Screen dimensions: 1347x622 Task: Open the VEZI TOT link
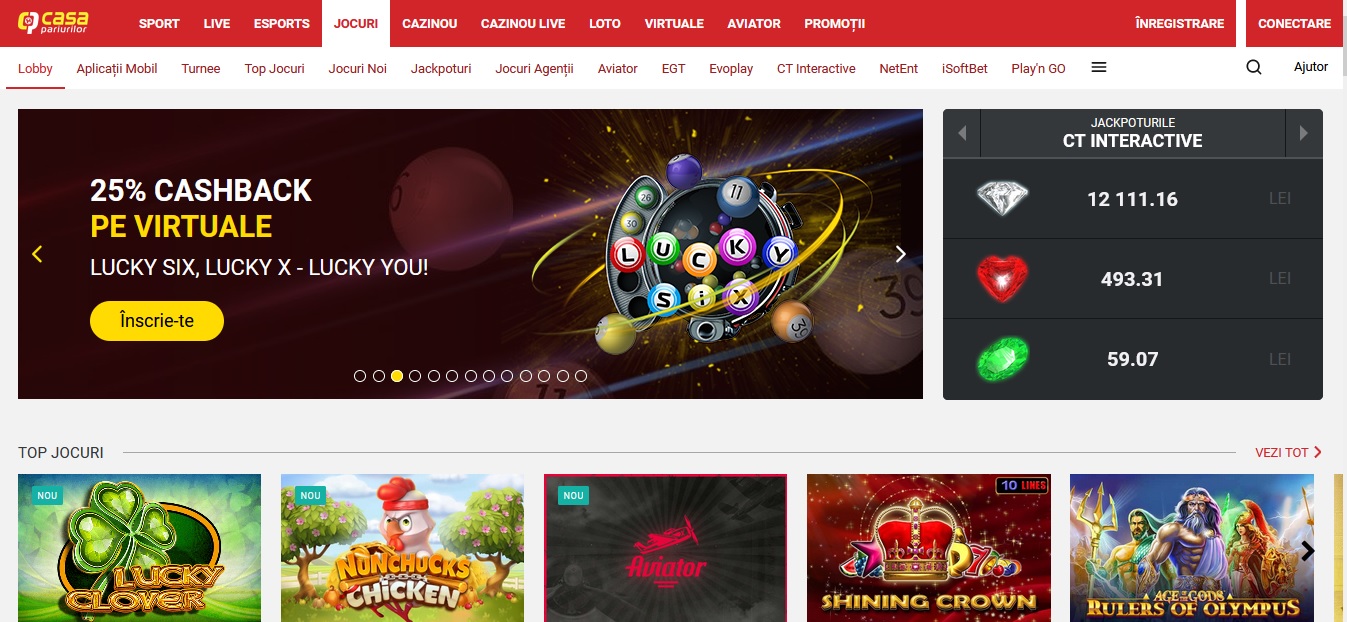coord(1288,453)
